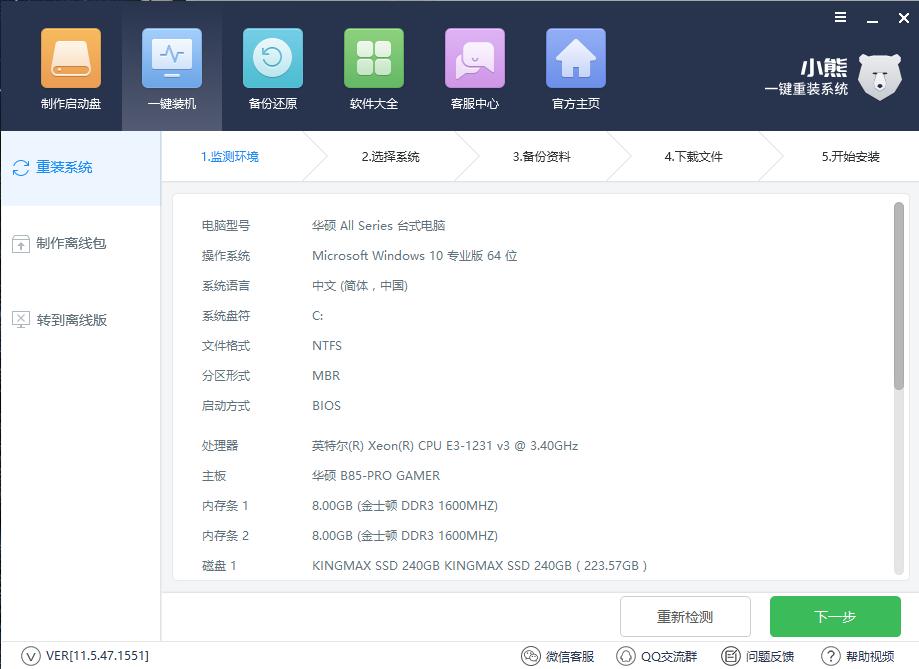Open the 制作启动盘 boot disk tool
Viewport: 919px width, 669px height.
pos(71,69)
